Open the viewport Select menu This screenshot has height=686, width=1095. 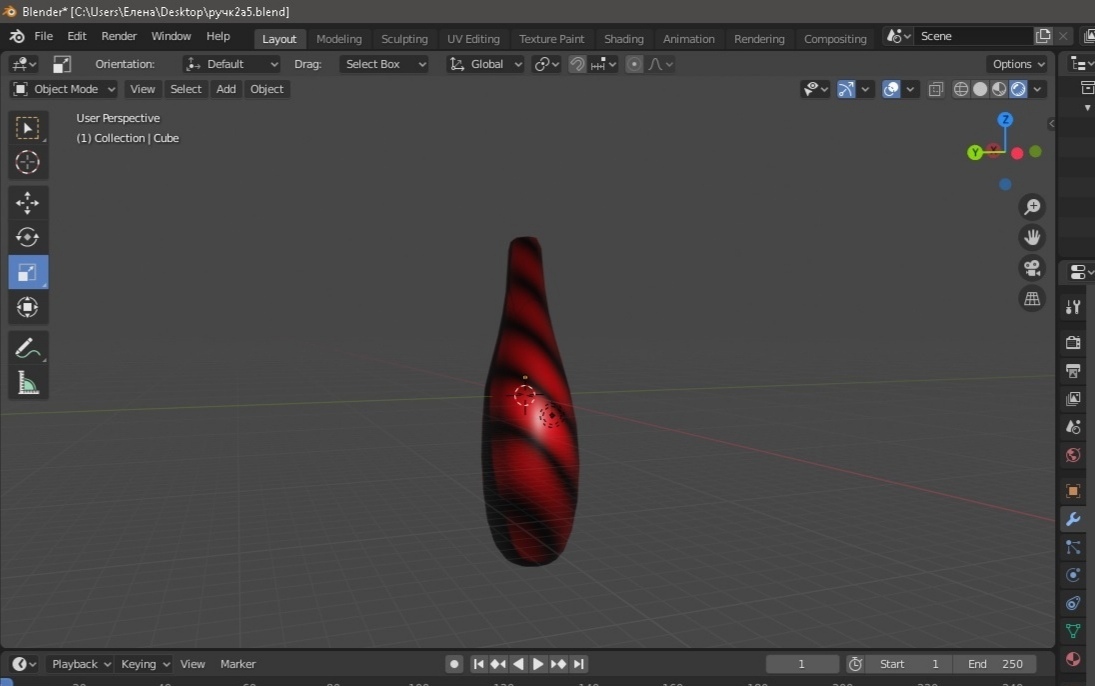(x=186, y=89)
